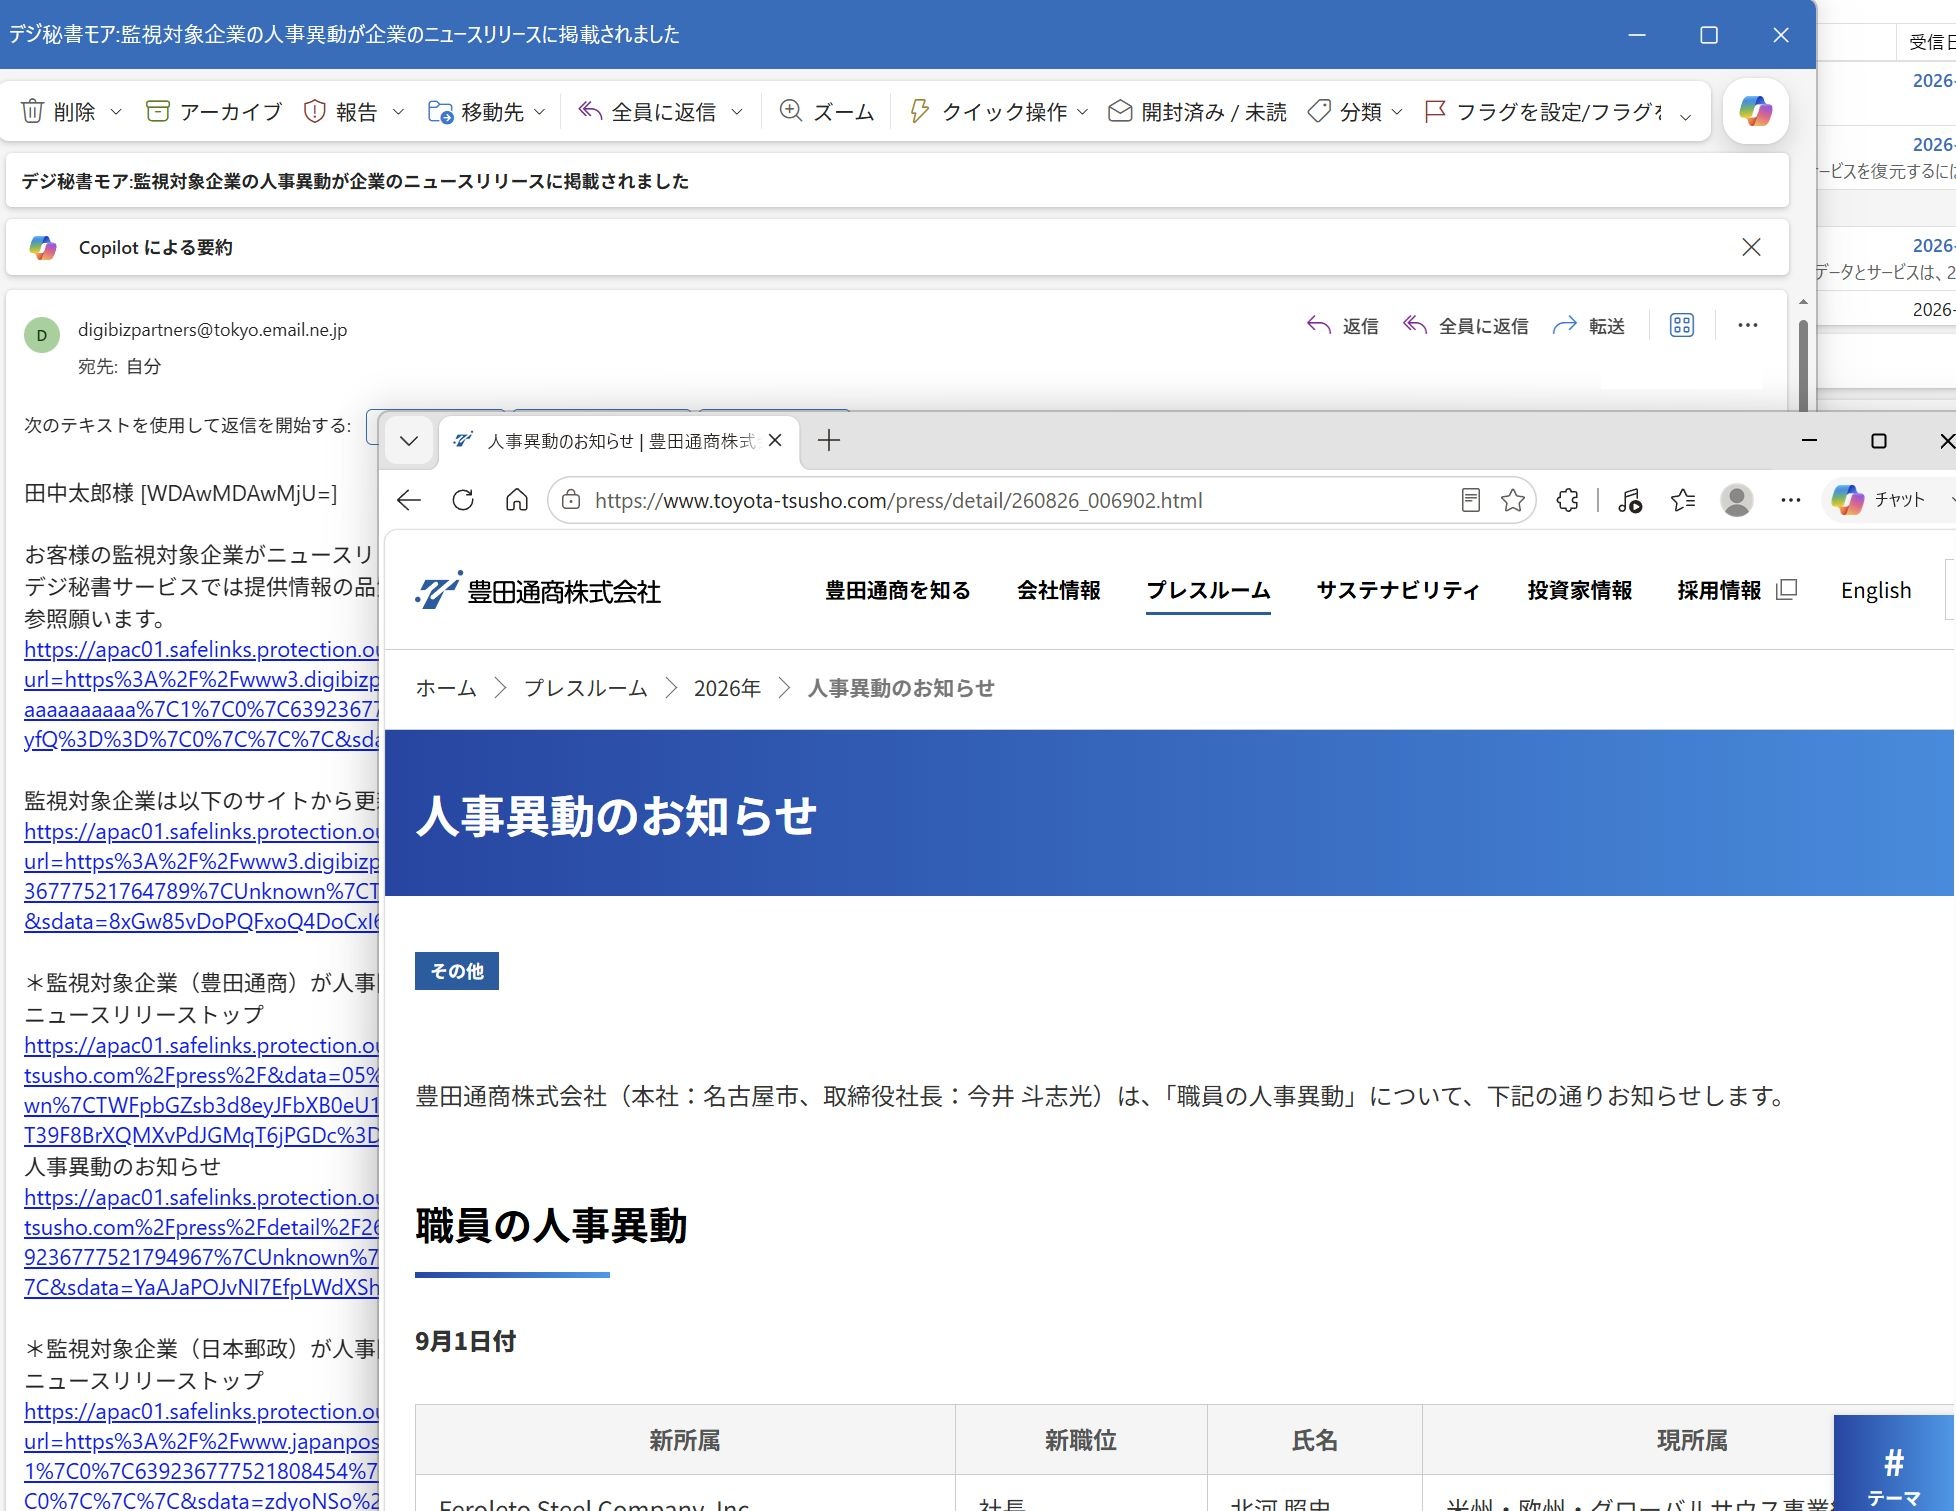Click the Report (報告) shield icon
1956x1511 pixels.
pyautogui.click(x=315, y=111)
